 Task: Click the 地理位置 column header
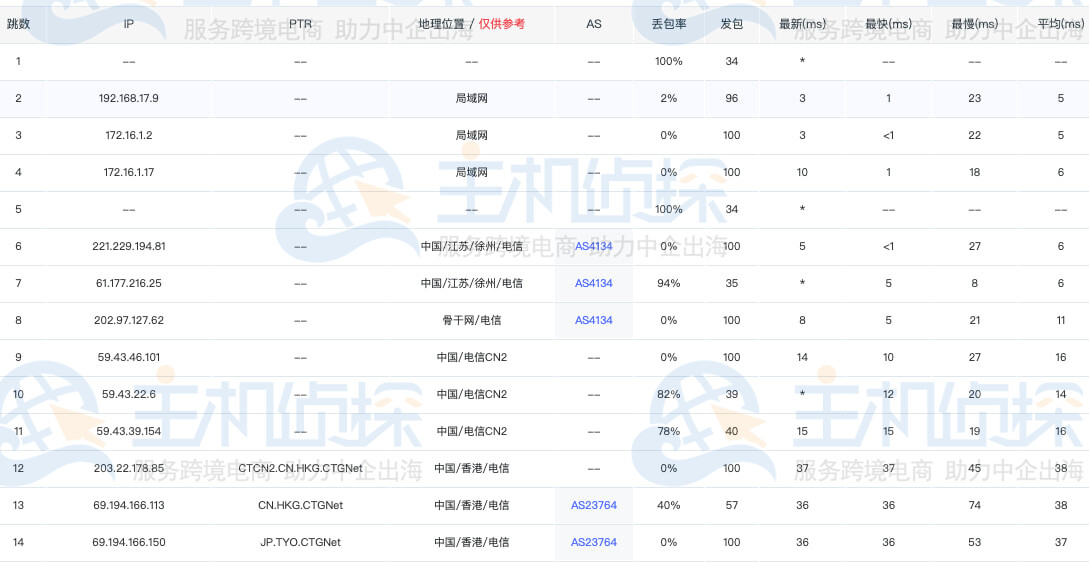tap(444, 23)
